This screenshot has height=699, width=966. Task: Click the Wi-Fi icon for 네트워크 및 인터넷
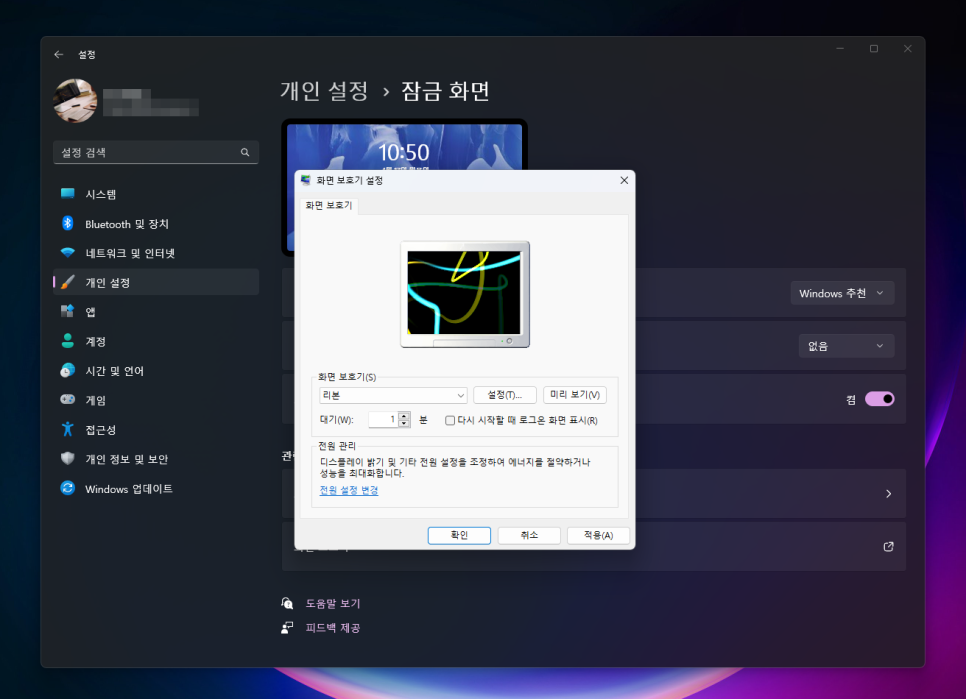[x=68, y=253]
